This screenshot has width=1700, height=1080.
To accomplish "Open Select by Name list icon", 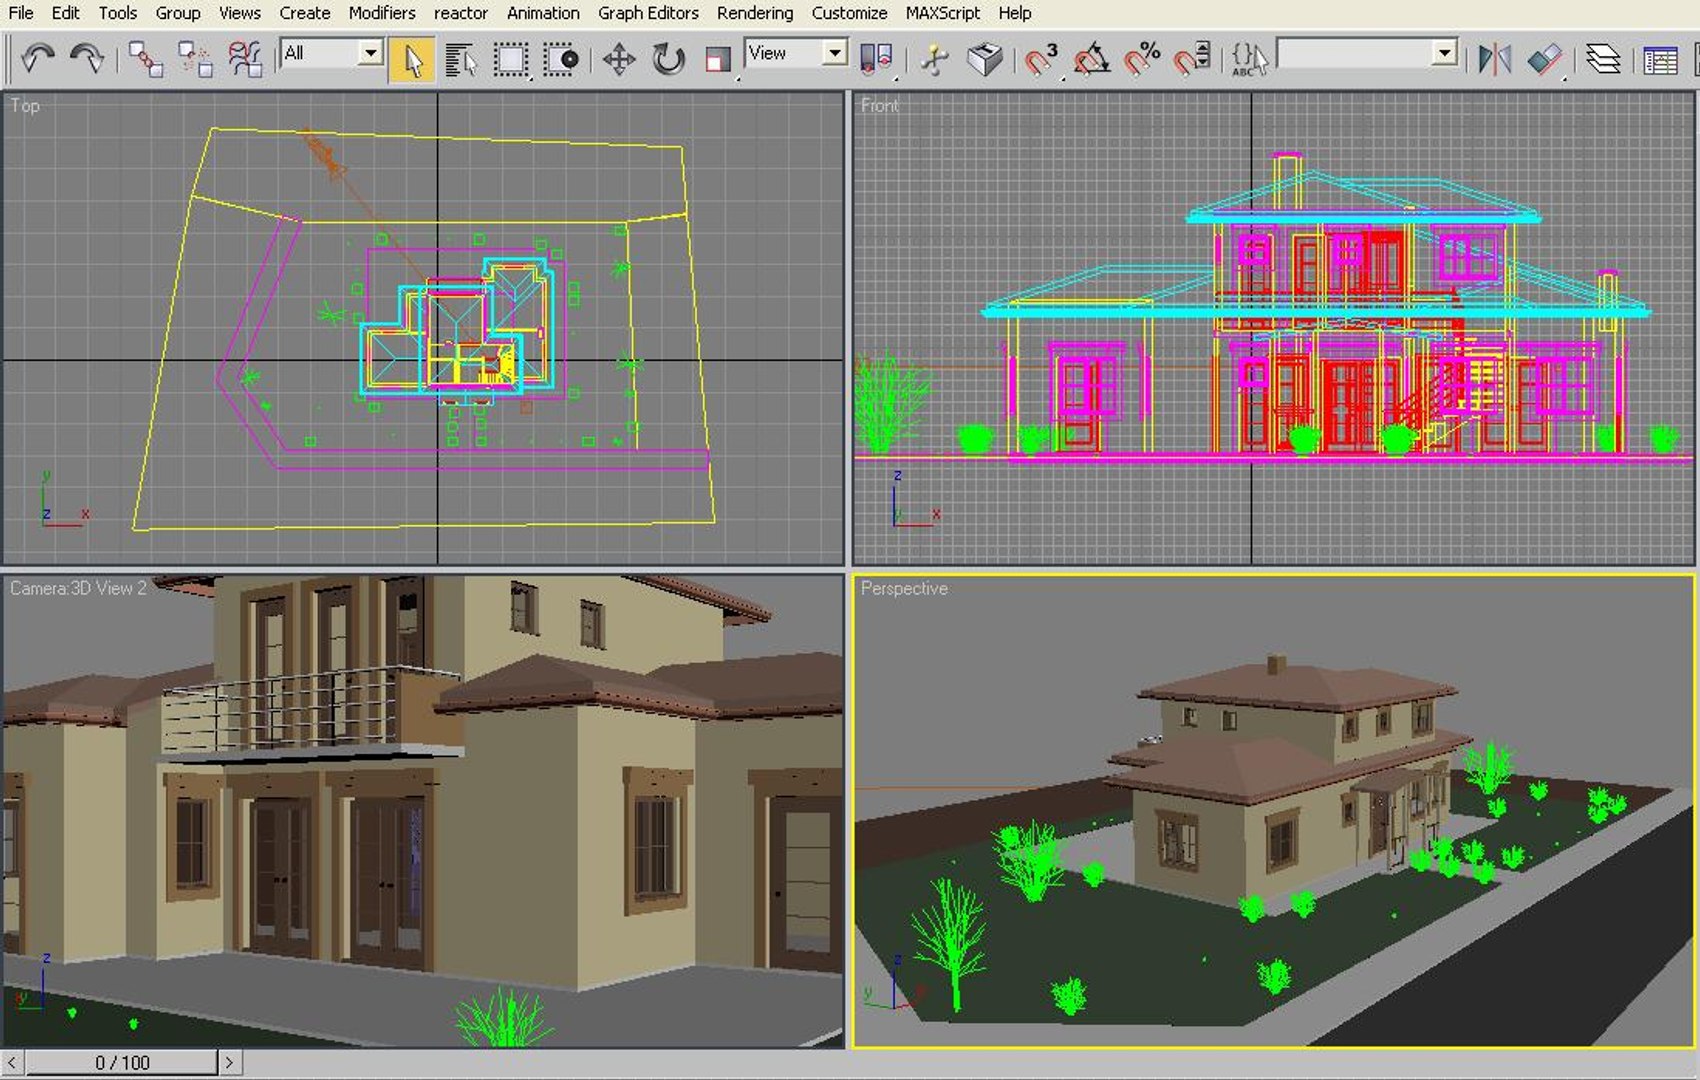I will tap(460, 59).
